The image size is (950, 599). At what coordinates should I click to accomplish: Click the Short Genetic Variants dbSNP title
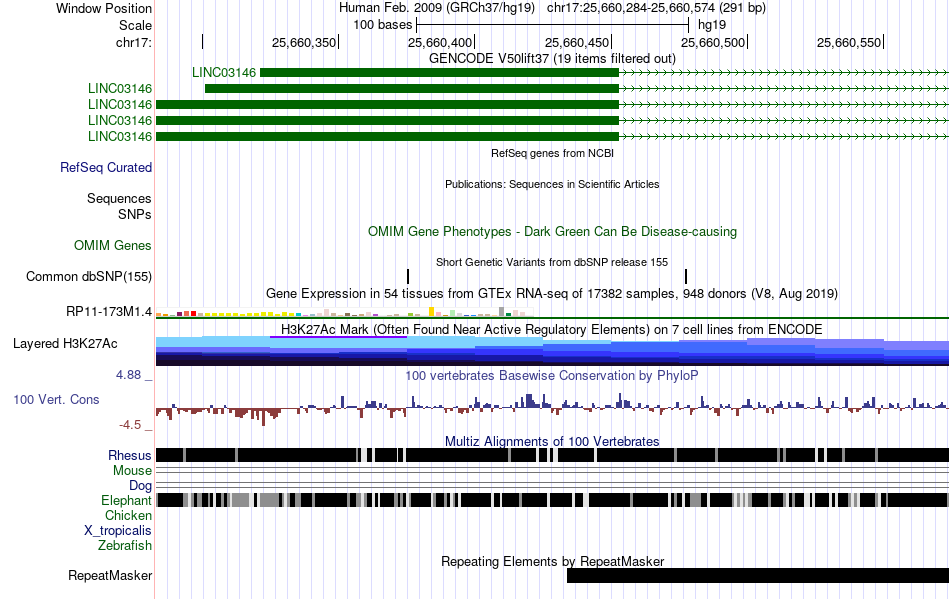pyautogui.click(x=552, y=262)
